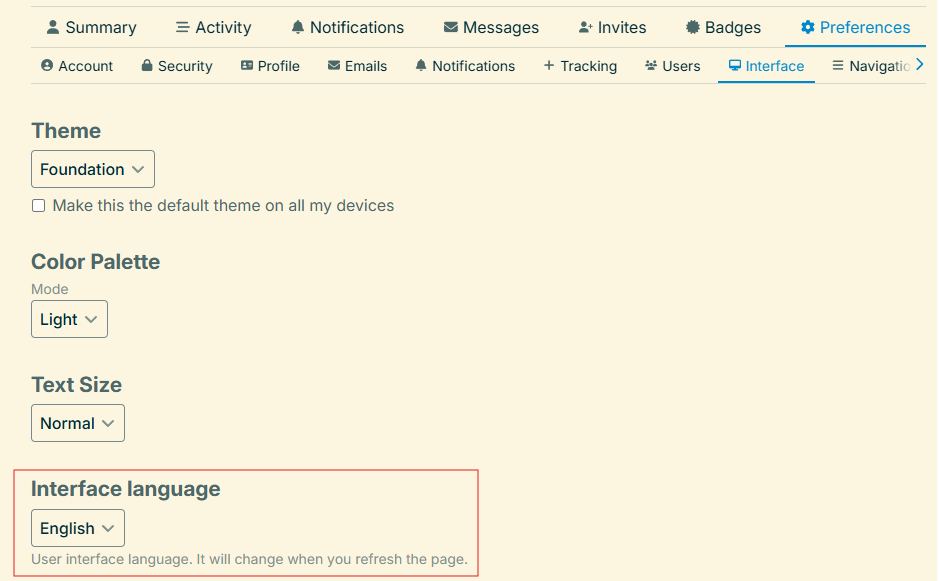Switch to the Invites tab
Viewport: 939px width, 581px height.
(612, 28)
